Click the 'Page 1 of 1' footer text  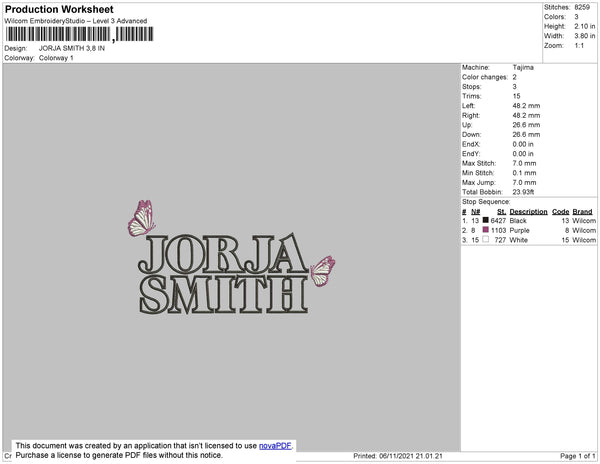(x=578, y=456)
